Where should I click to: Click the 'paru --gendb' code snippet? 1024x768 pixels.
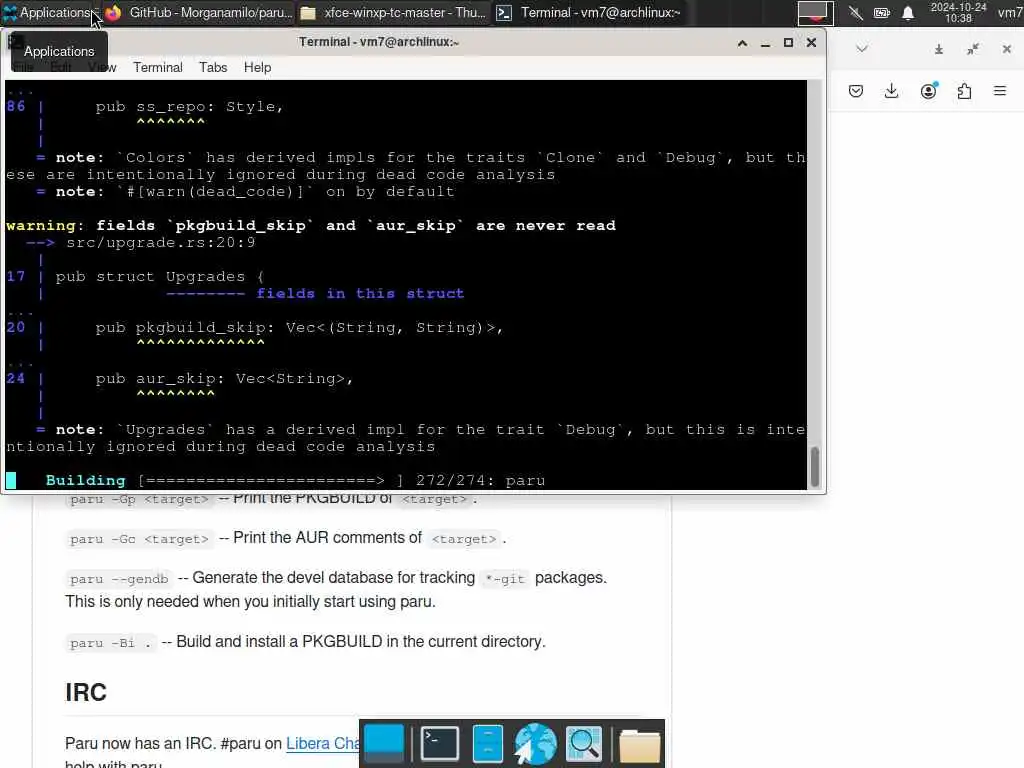tap(120, 579)
